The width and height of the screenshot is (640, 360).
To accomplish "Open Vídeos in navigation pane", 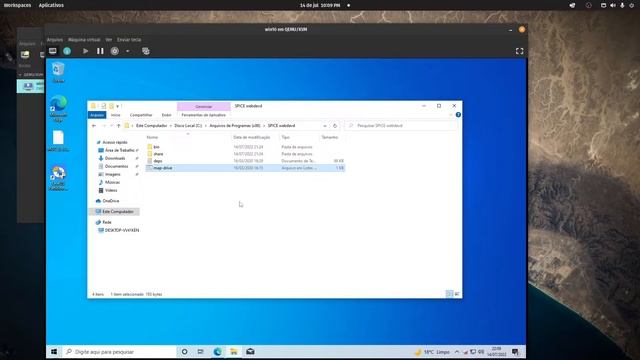I will (111, 190).
